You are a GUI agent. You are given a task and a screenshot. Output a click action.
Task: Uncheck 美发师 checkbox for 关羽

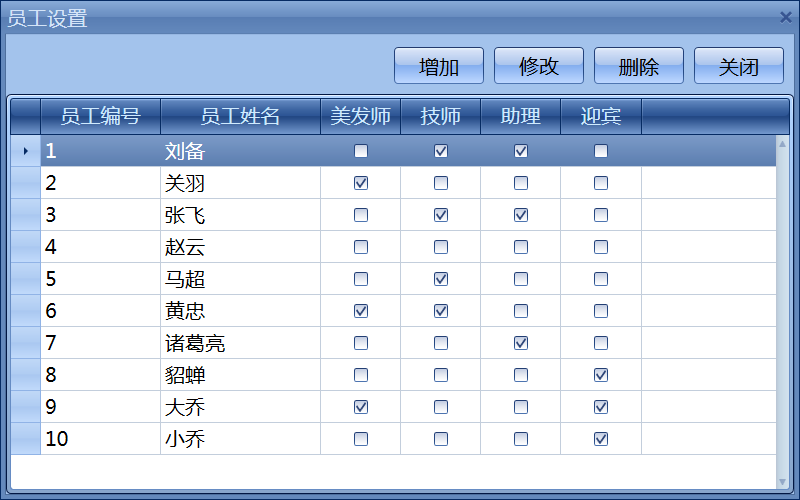click(x=361, y=183)
